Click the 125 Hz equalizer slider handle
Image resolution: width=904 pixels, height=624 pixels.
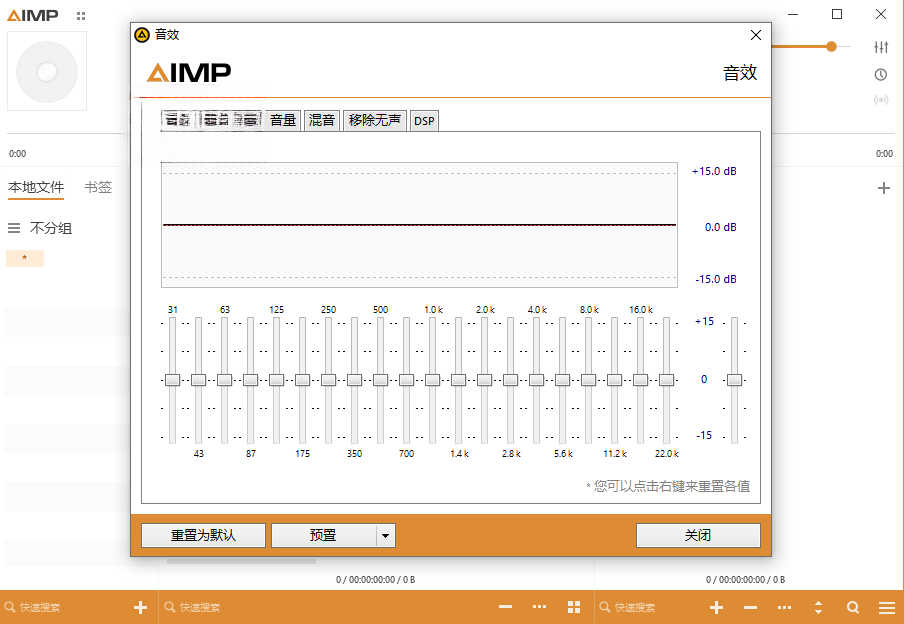(x=276, y=379)
